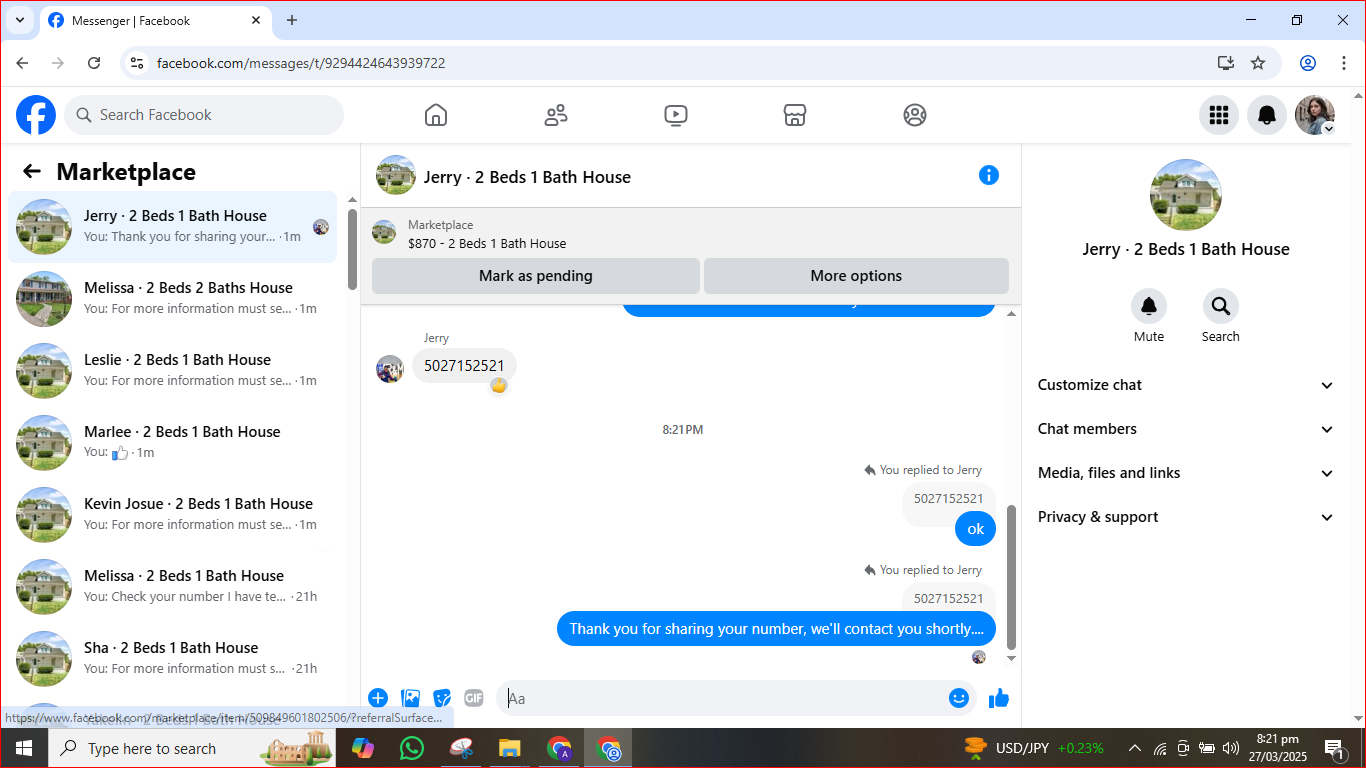Click the chat header title Jerry · 2 Beds

point(527,177)
